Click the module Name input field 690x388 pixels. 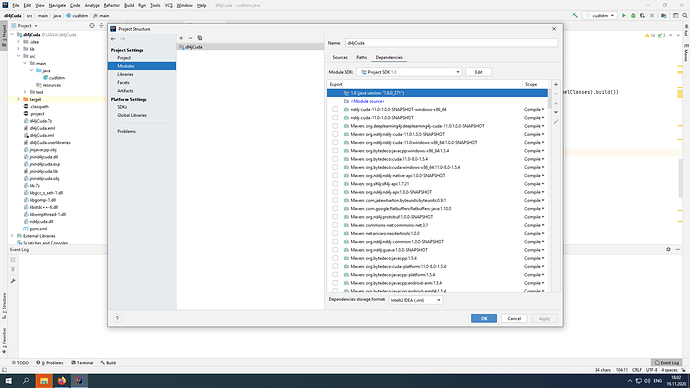click(x=451, y=43)
